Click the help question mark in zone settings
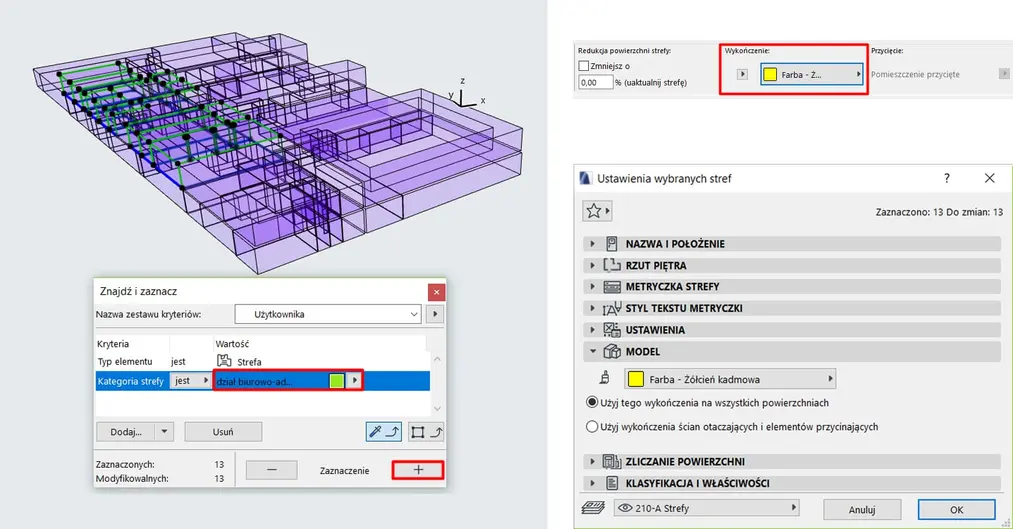The image size is (1013, 529). pyautogui.click(x=946, y=178)
